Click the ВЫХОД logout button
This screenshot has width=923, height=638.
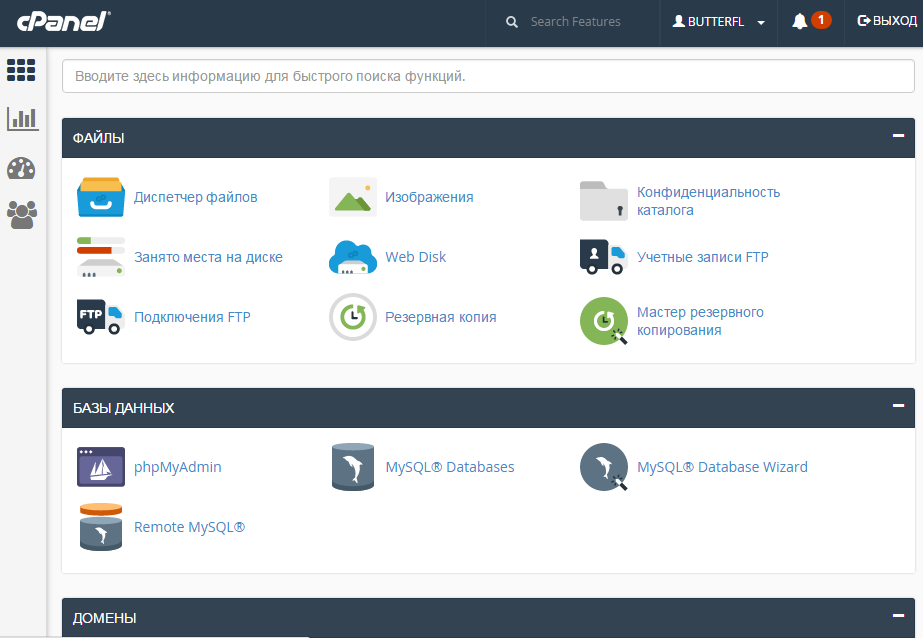click(x=887, y=22)
